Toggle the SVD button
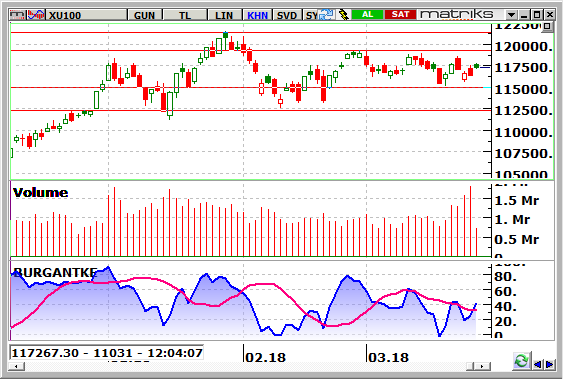Image resolution: width=564 pixels, height=379 pixels. 287,15
